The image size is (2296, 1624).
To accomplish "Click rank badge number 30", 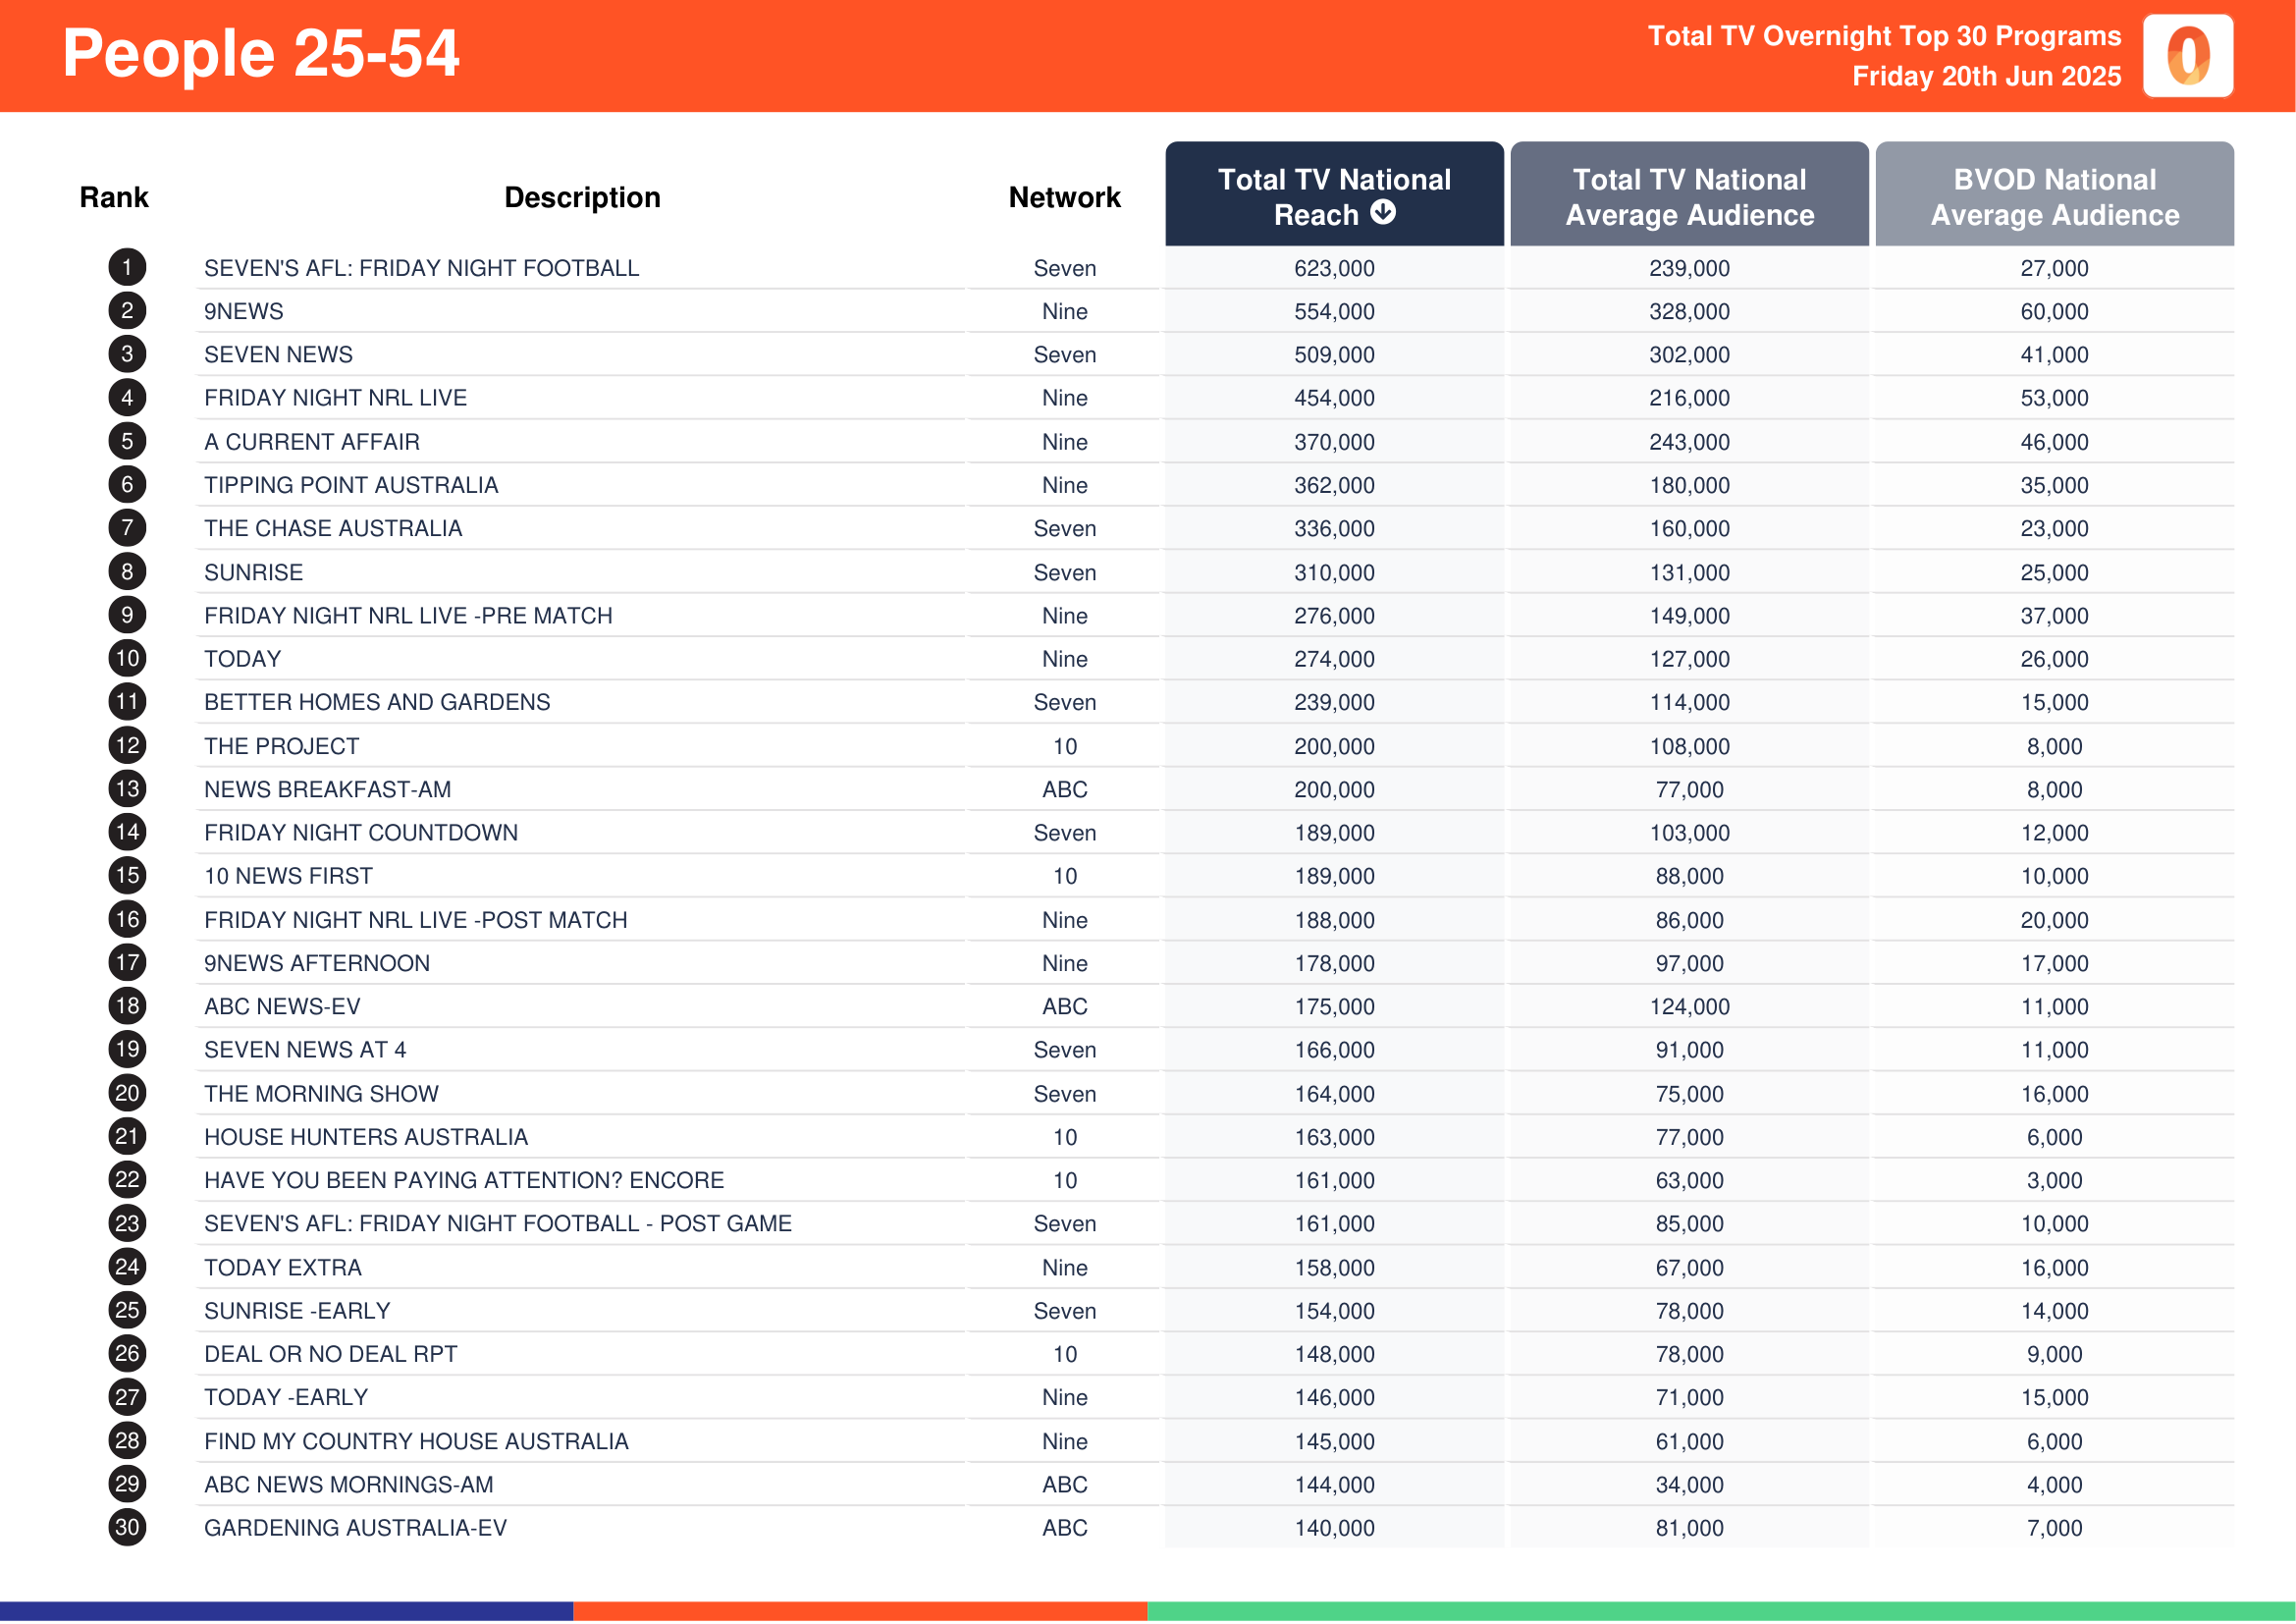I will tap(127, 1527).
